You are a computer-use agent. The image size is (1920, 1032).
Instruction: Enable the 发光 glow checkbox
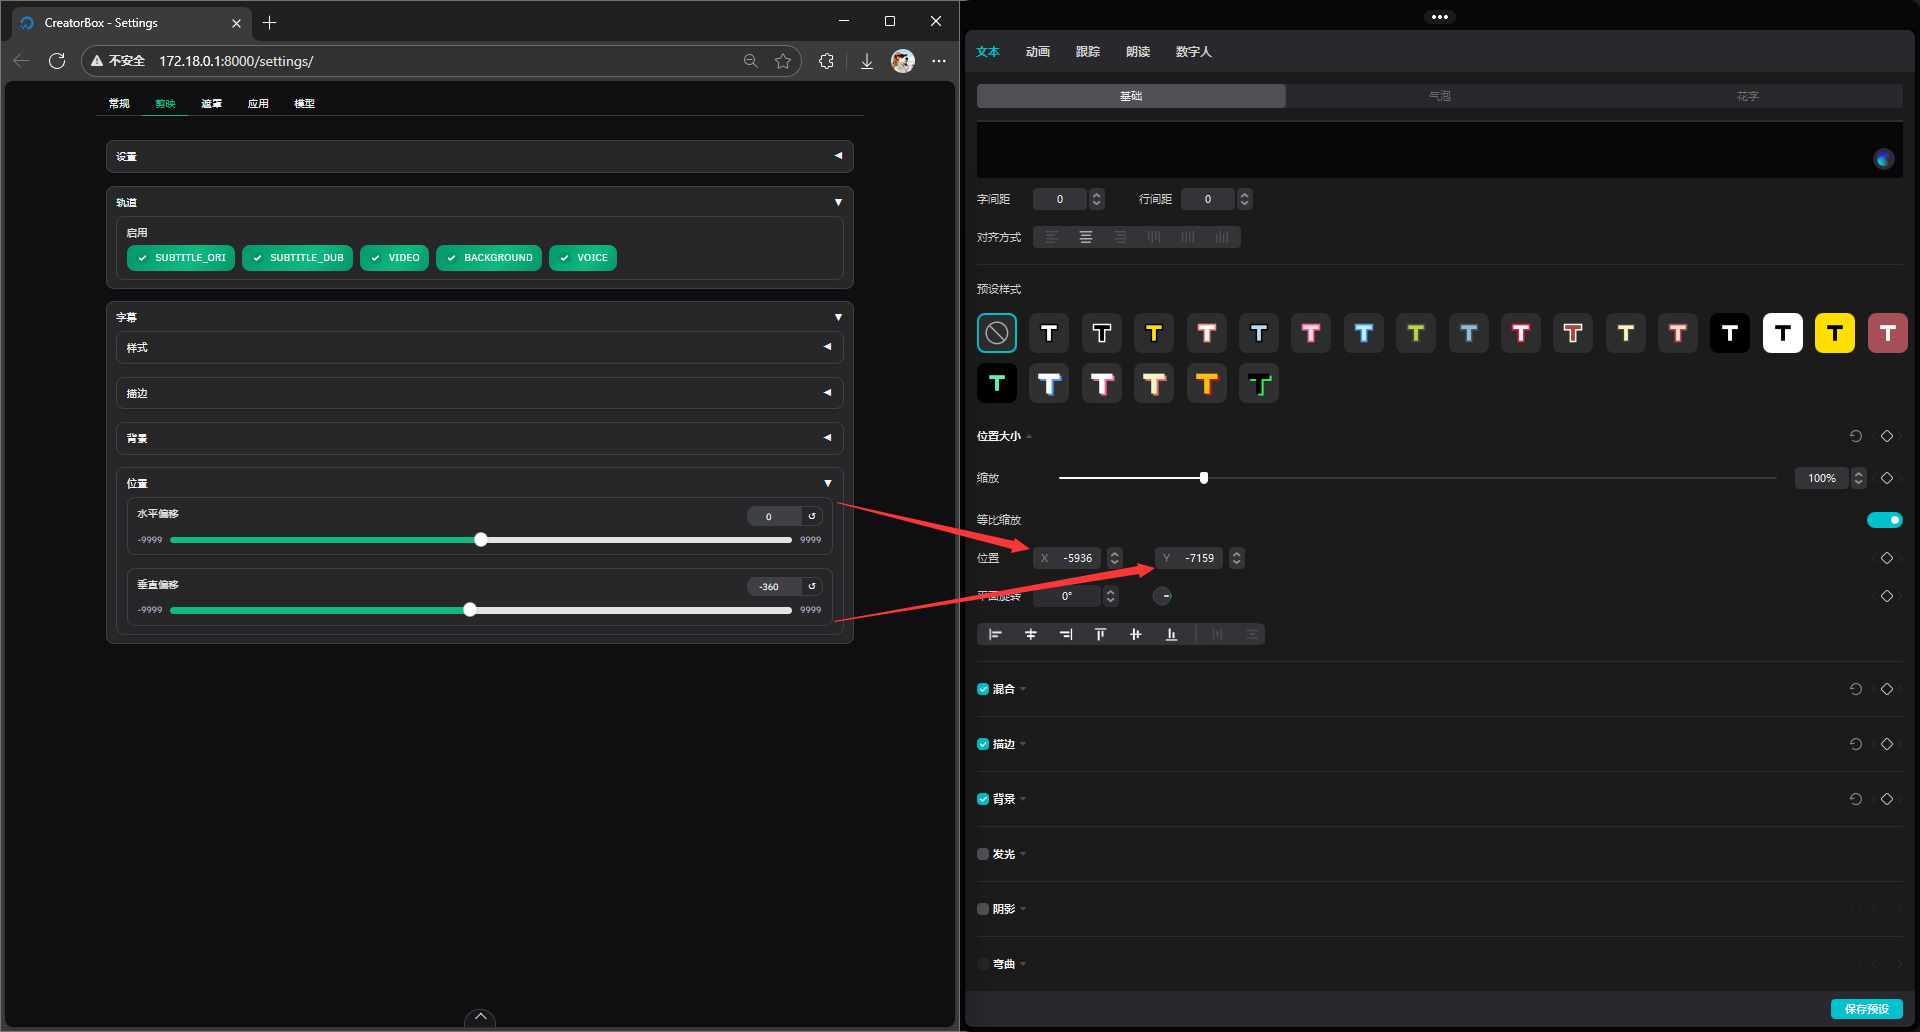(x=983, y=854)
